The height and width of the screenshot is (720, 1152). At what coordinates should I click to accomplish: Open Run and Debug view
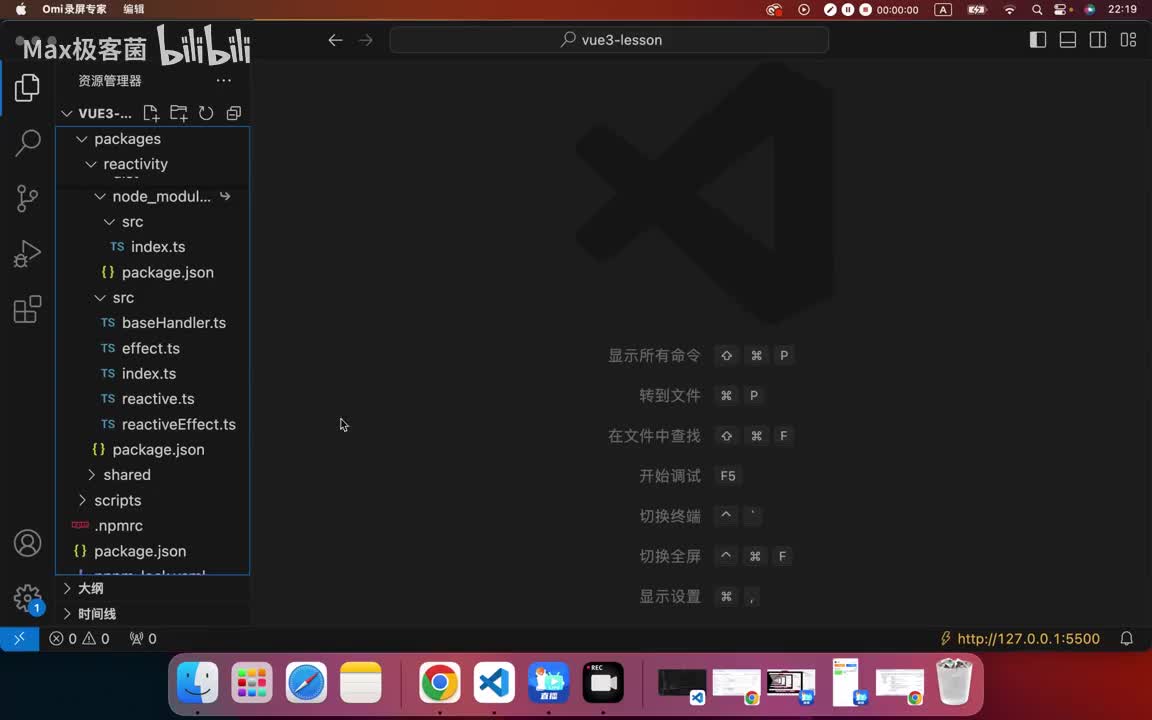(27, 253)
